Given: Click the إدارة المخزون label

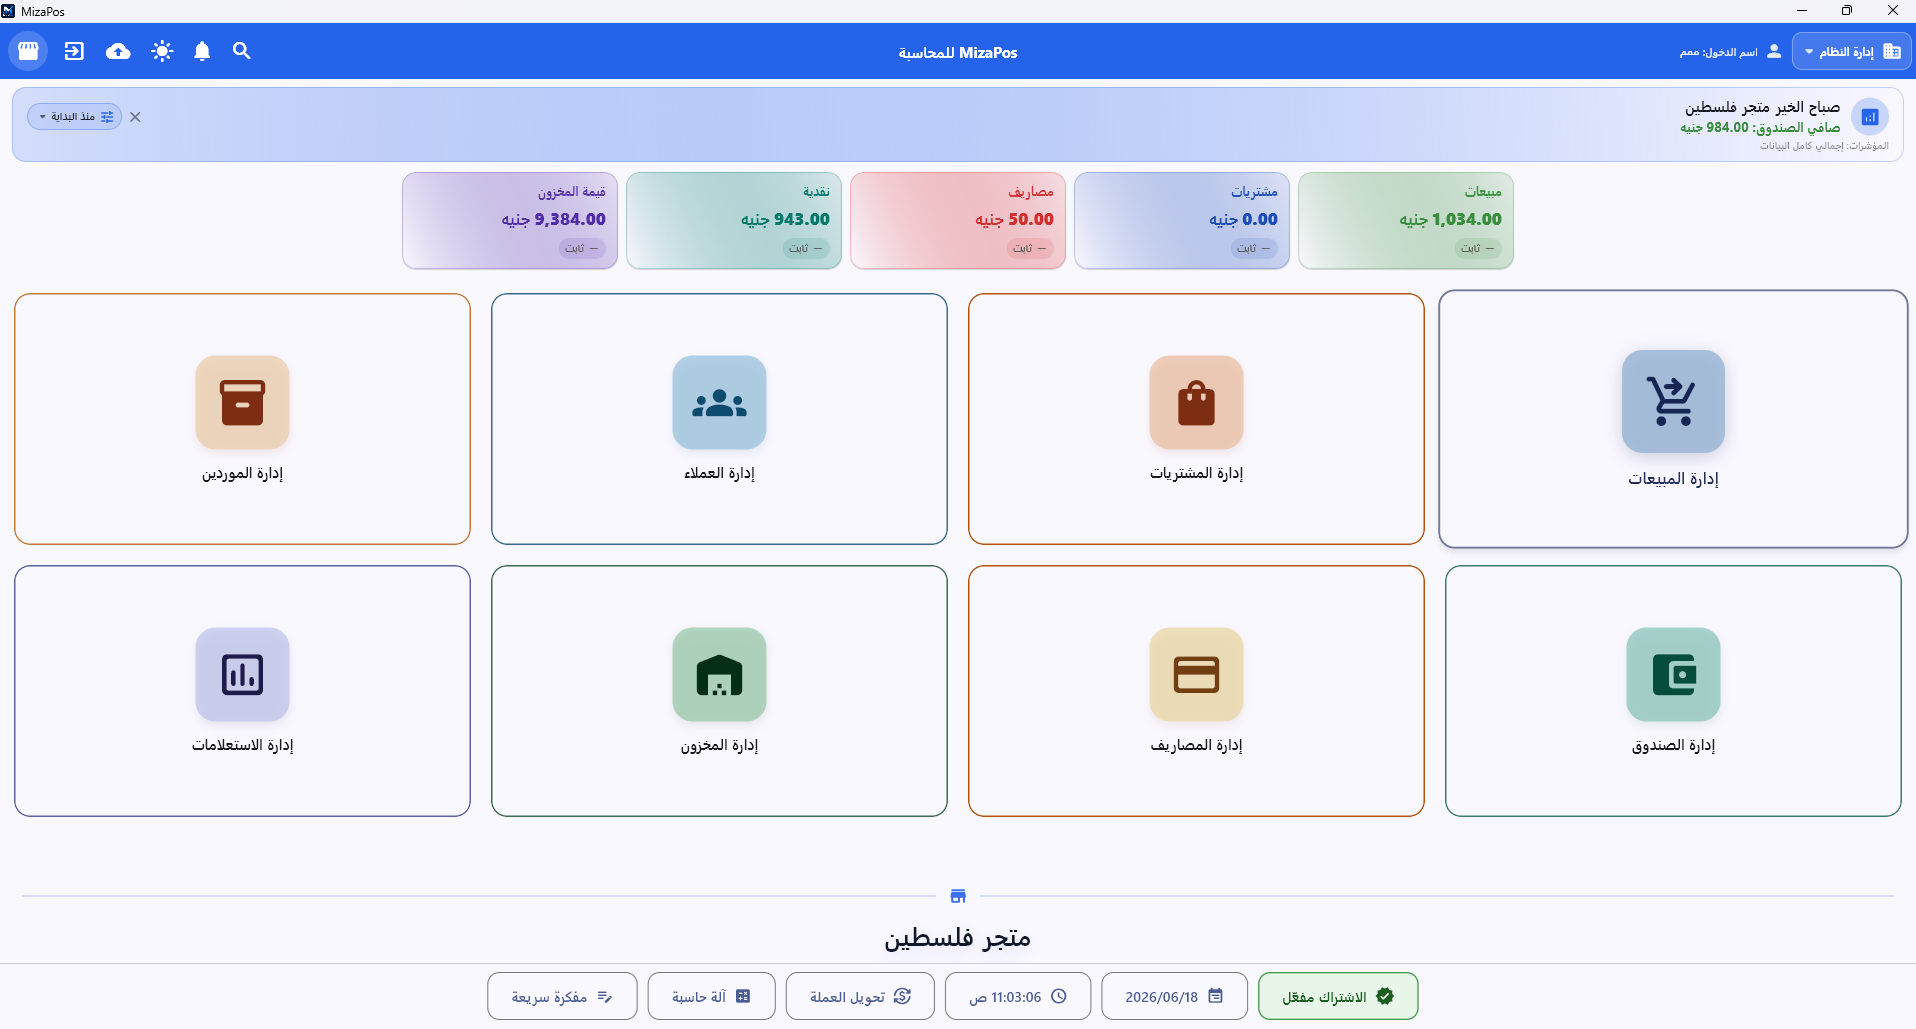Looking at the screenshot, I should point(719,745).
